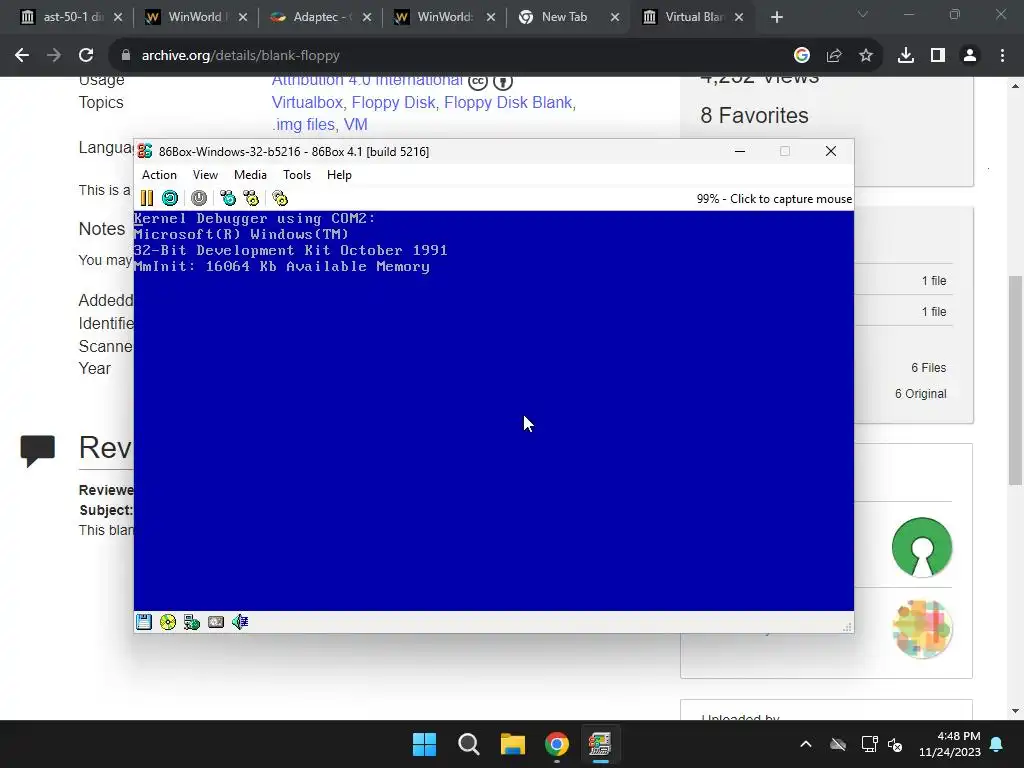This screenshot has width=1024, height=768.
Task: Open Windows taskbar search
Action: coord(468,744)
